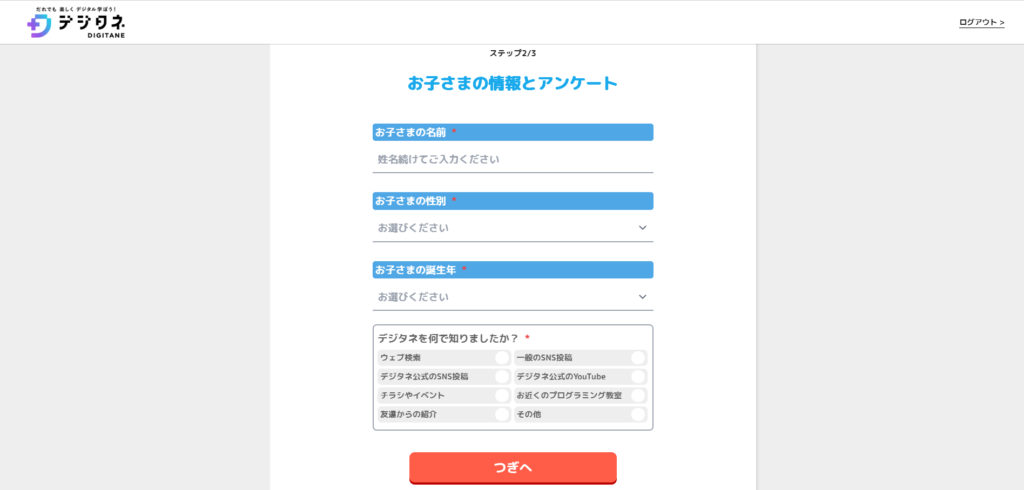Screen dimensions: 1024x490
Task: Click the ログアウト link
Action: pos(982,22)
